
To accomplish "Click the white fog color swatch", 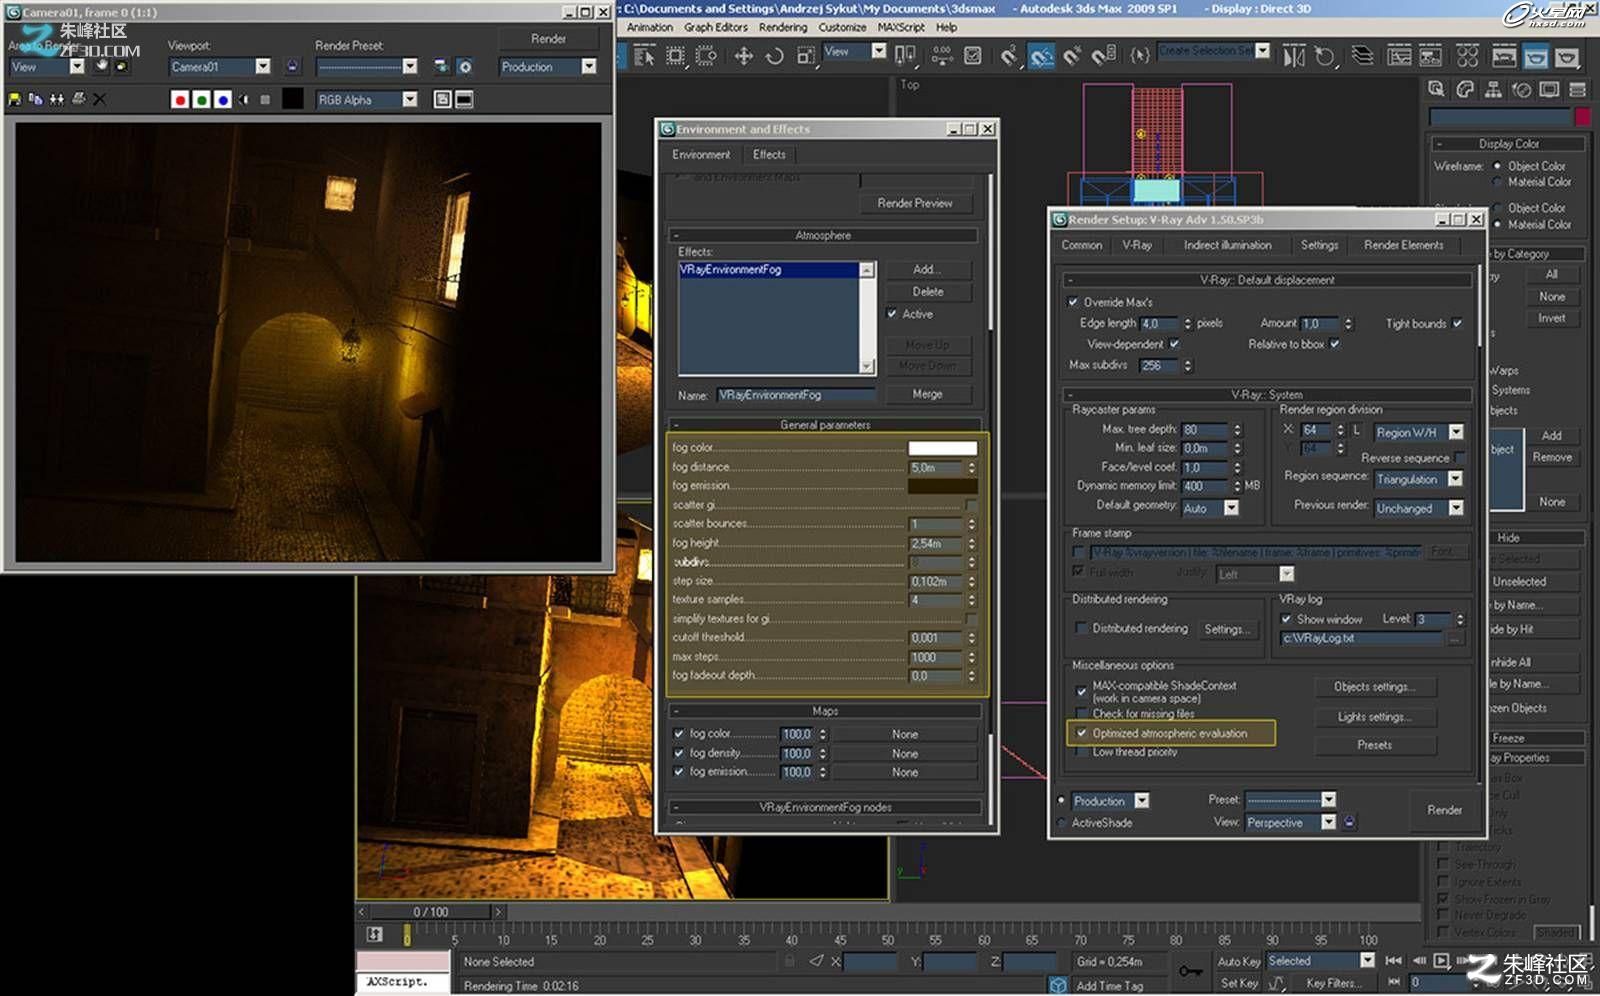I will 942,448.
